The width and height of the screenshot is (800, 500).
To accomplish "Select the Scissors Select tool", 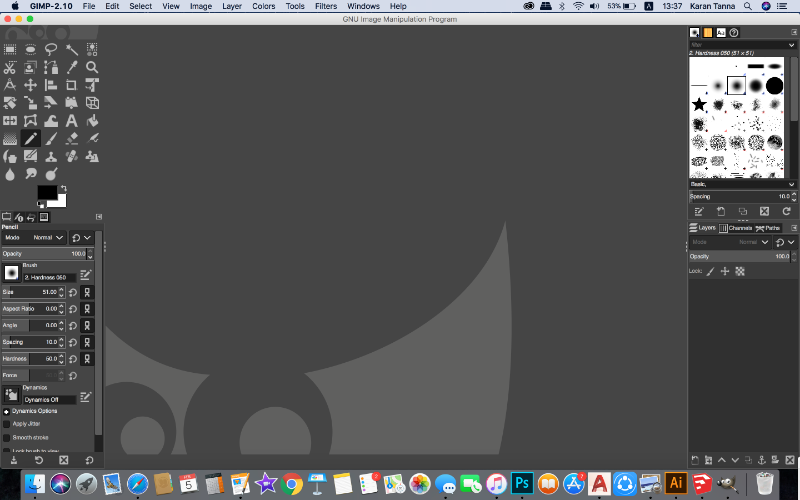I will point(10,67).
